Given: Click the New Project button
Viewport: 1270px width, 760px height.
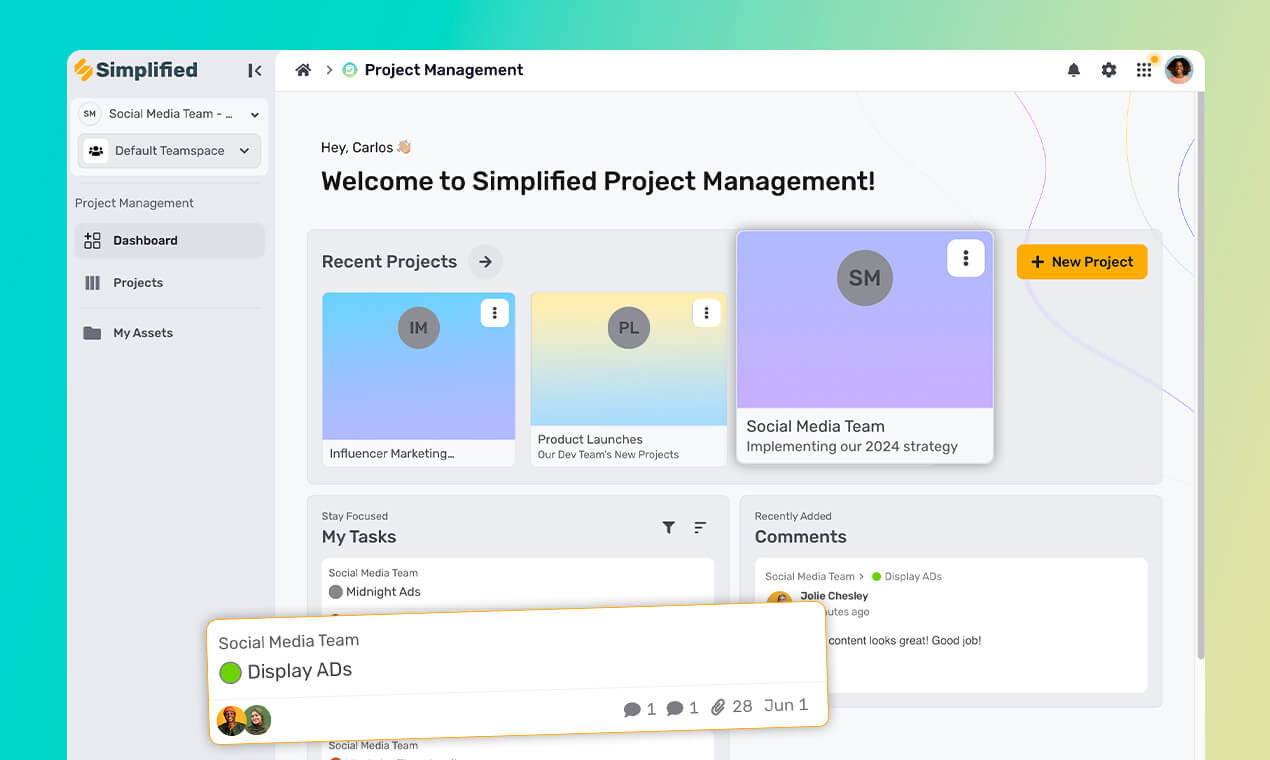Looking at the screenshot, I should pyautogui.click(x=1081, y=261).
